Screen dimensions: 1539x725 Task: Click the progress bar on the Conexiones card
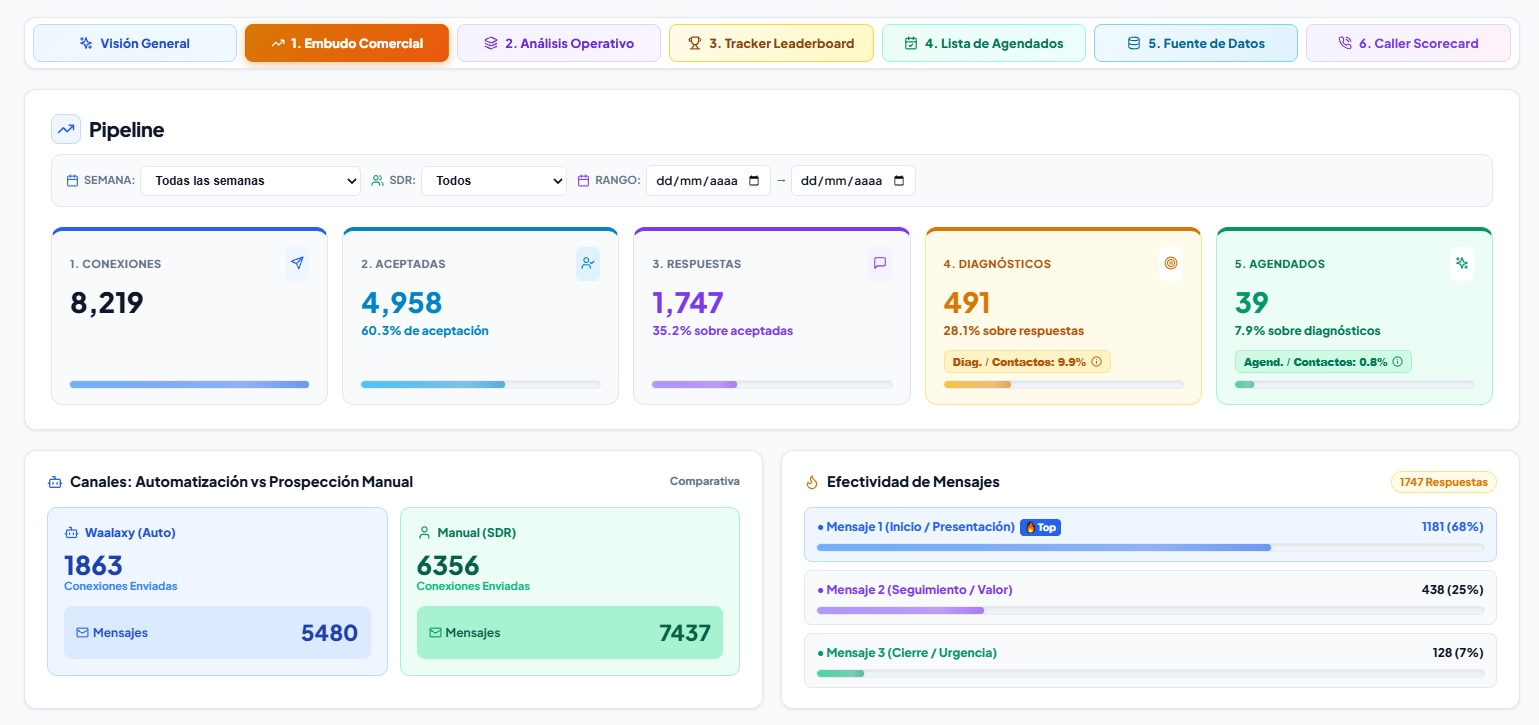[x=189, y=384]
